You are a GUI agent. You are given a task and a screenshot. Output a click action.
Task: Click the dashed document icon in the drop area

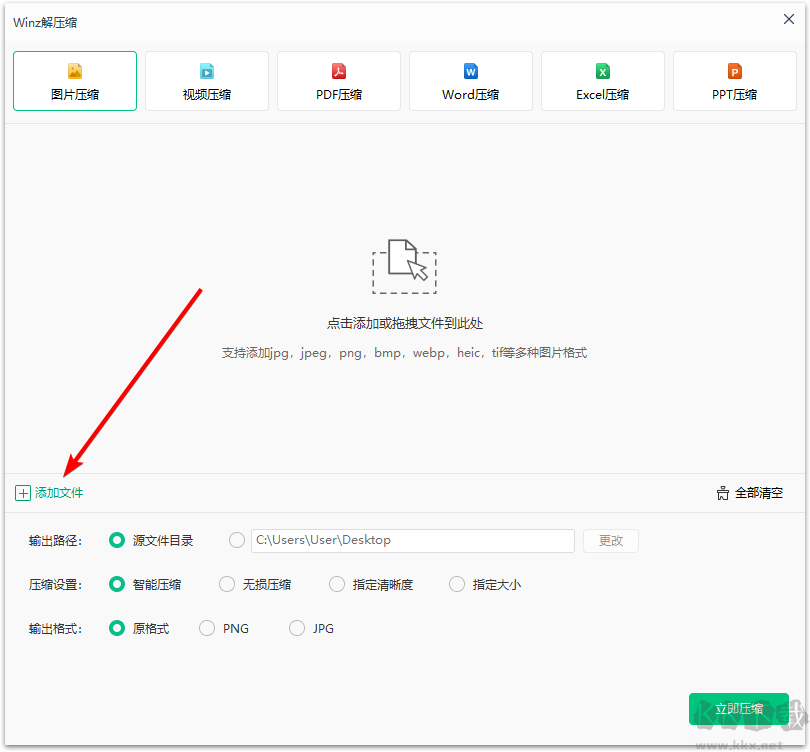coord(404,264)
